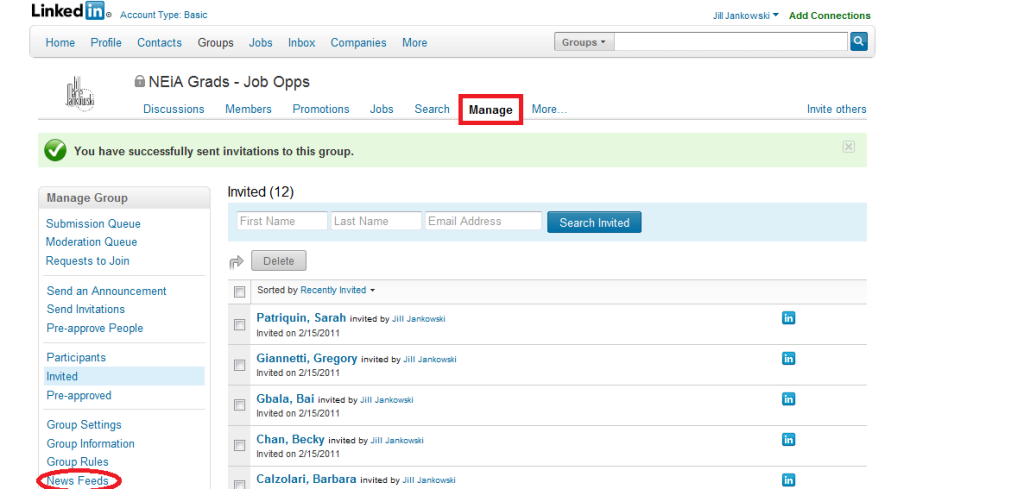Open the More menu in main navigation
The width and height of the screenshot is (1024, 489).
tap(415, 42)
